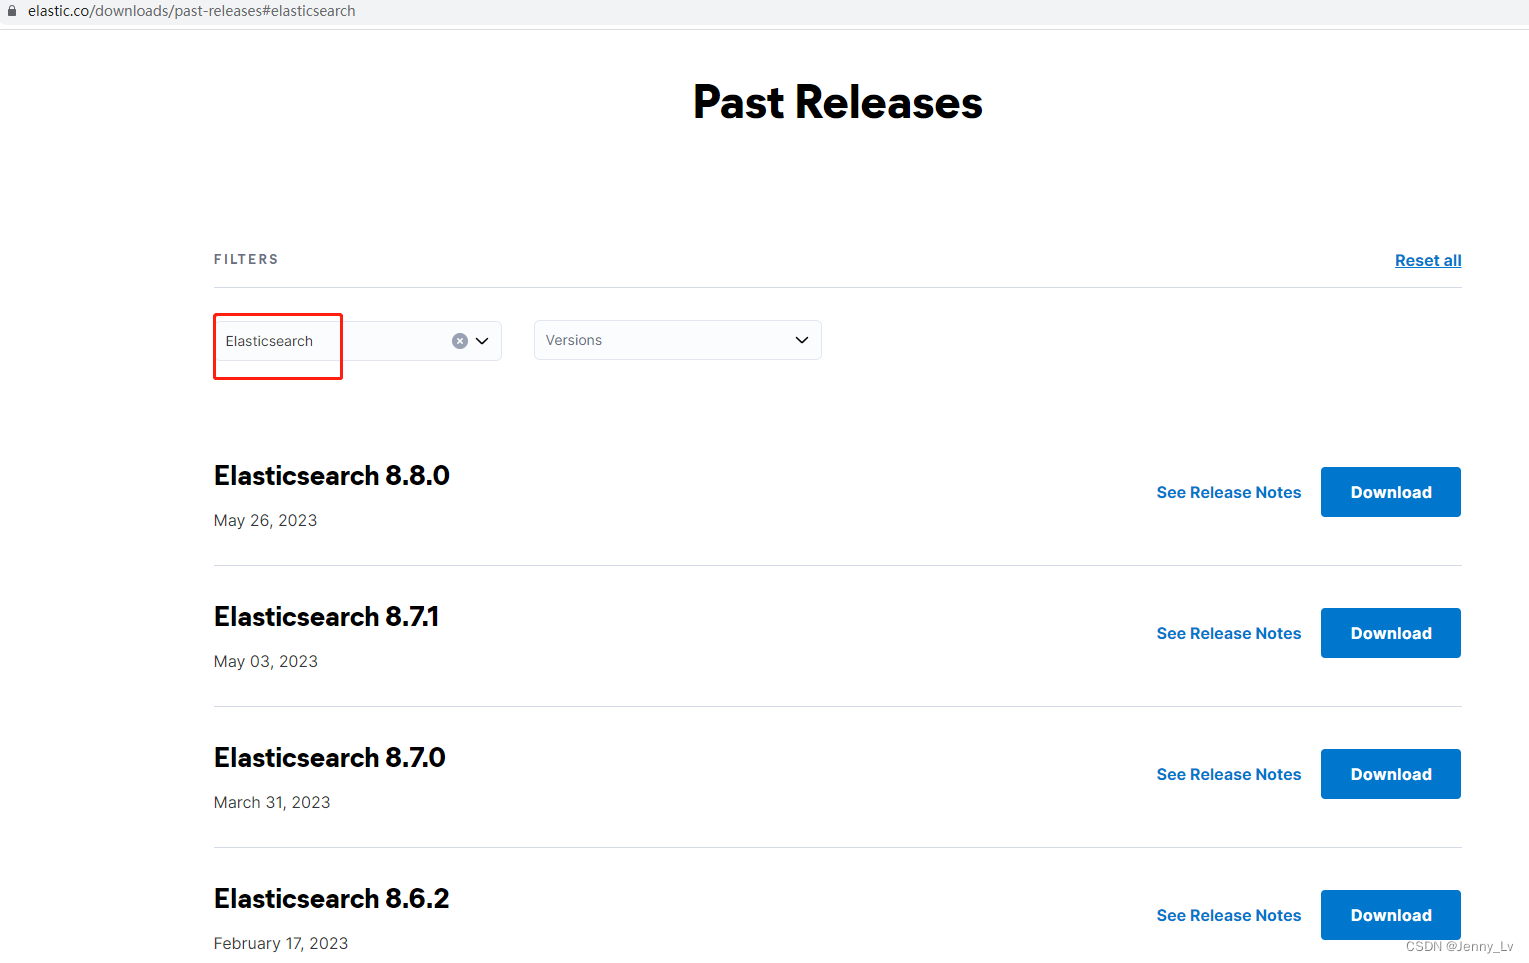Click the May 03, 2023 date

click(x=266, y=661)
